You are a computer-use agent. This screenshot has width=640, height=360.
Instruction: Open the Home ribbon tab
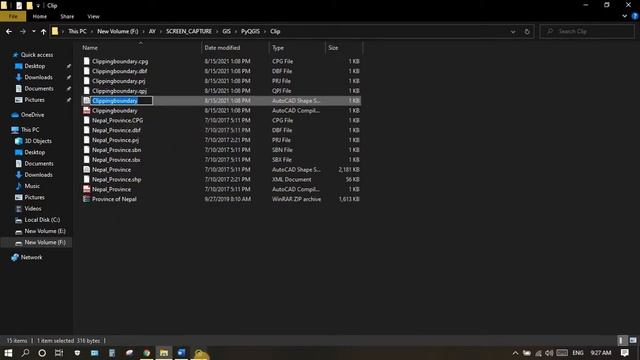[40, 16]
